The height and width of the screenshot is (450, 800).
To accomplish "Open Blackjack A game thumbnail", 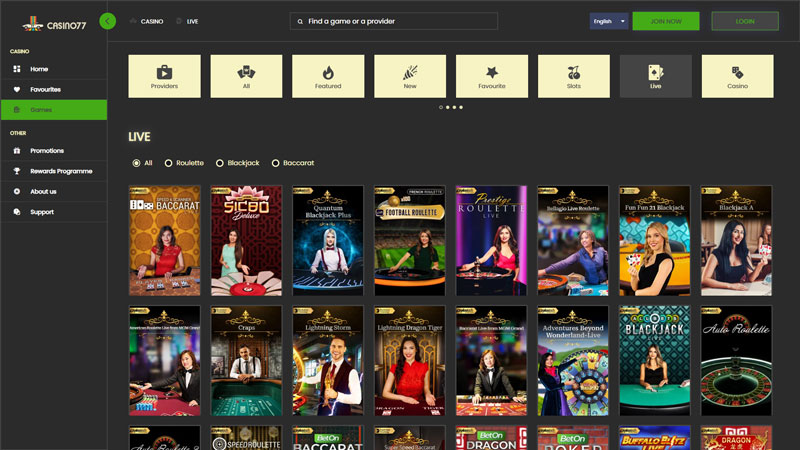I will (736, 240).
